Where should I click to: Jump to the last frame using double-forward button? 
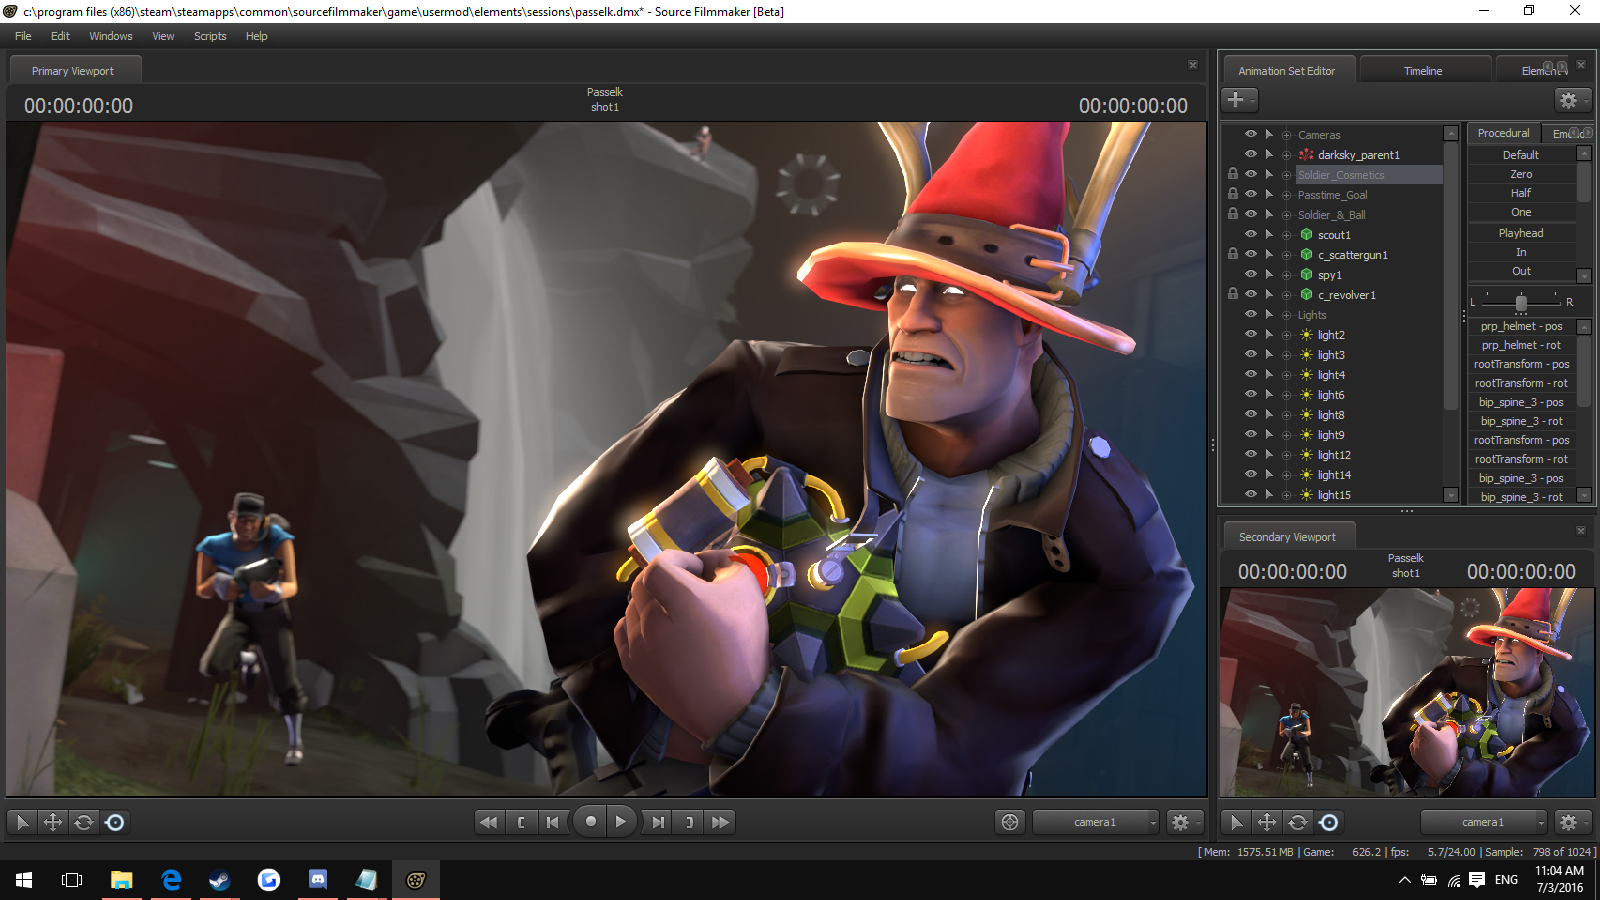(x=720, y=822)
